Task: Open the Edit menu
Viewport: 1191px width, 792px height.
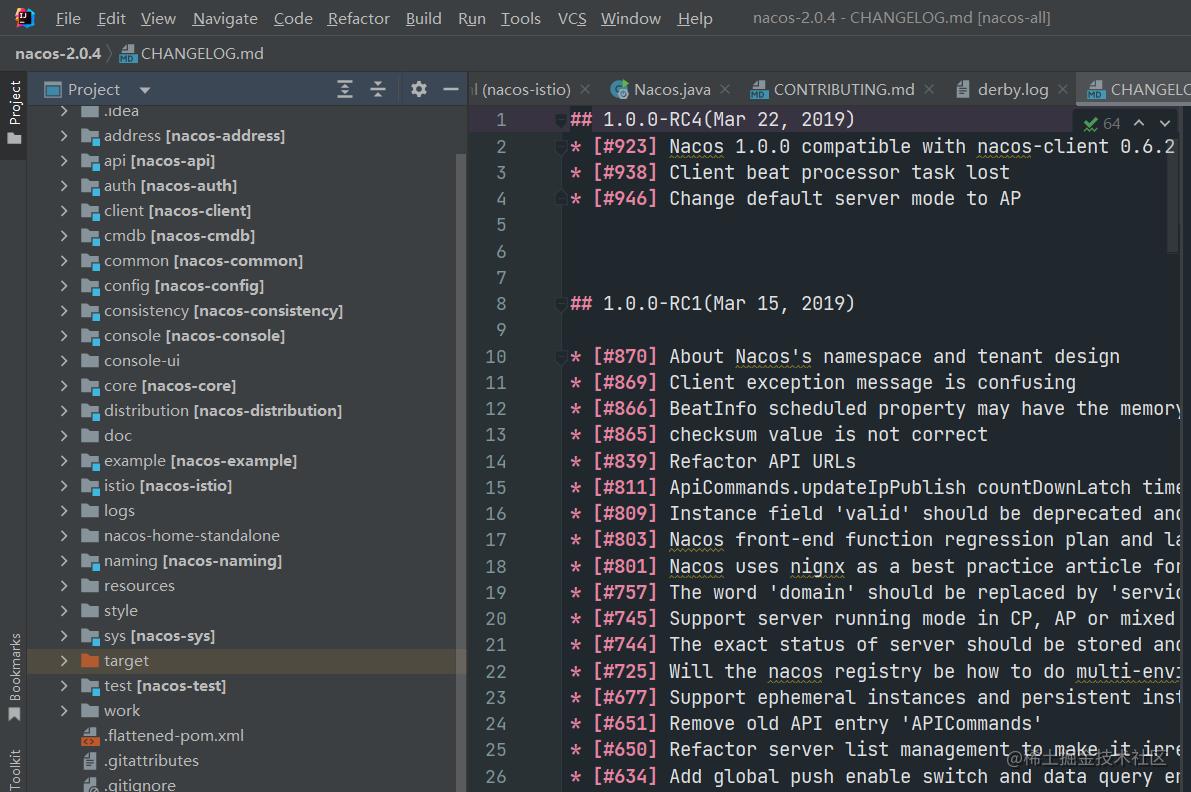Action: click(x=111, y=18)
